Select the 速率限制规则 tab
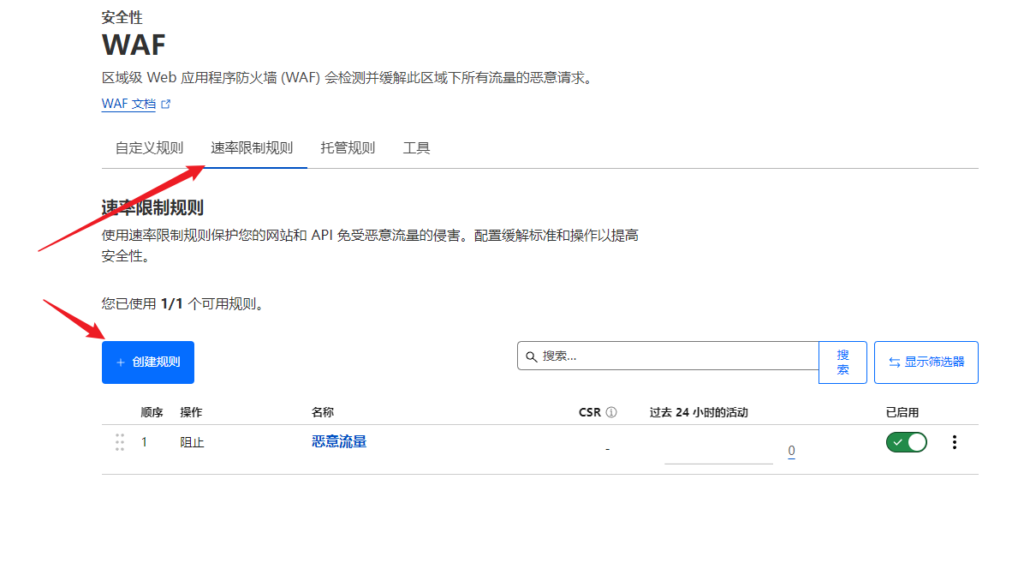This screenshot has height=563, width=1024. pyautogui.click(x=251, y=148)
